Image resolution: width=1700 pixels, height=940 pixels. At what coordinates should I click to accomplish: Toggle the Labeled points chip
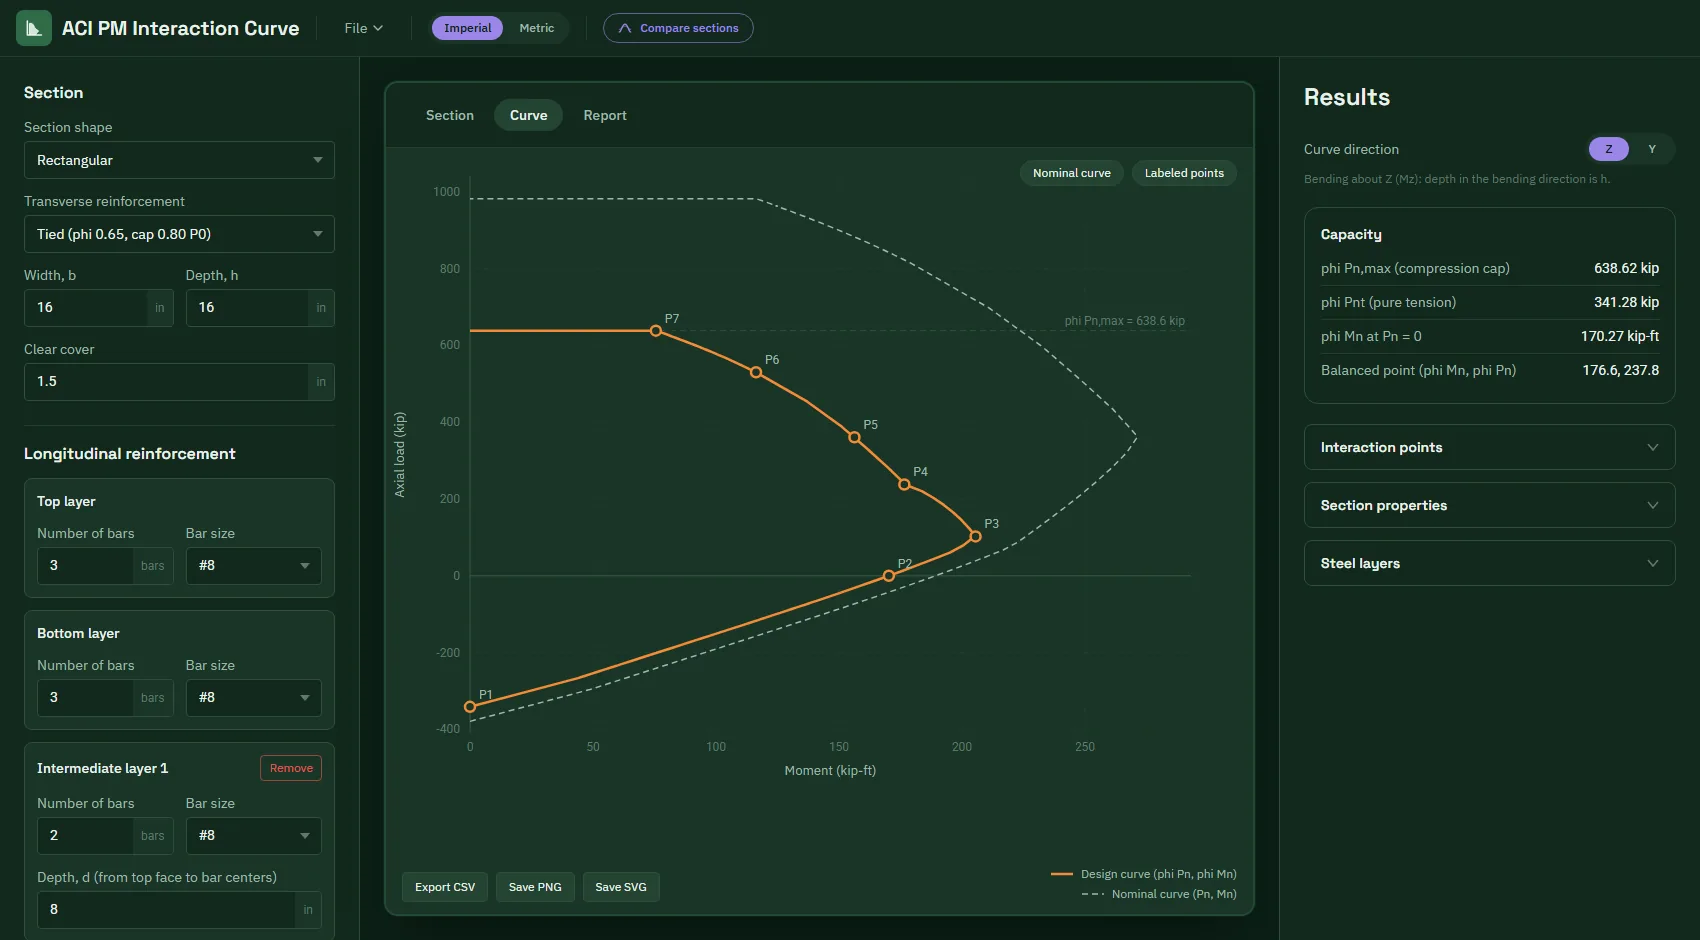[1184, 173]
